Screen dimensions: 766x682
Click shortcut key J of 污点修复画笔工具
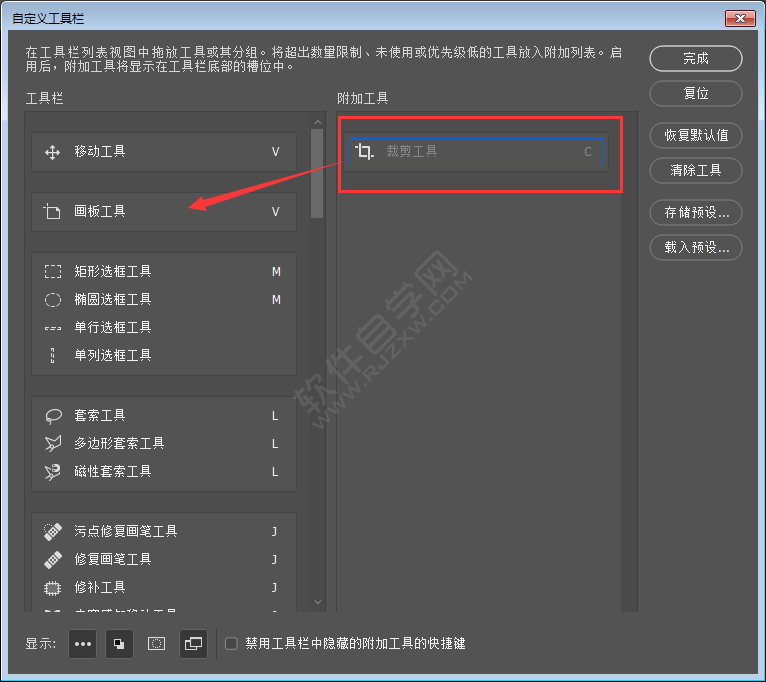275,532
